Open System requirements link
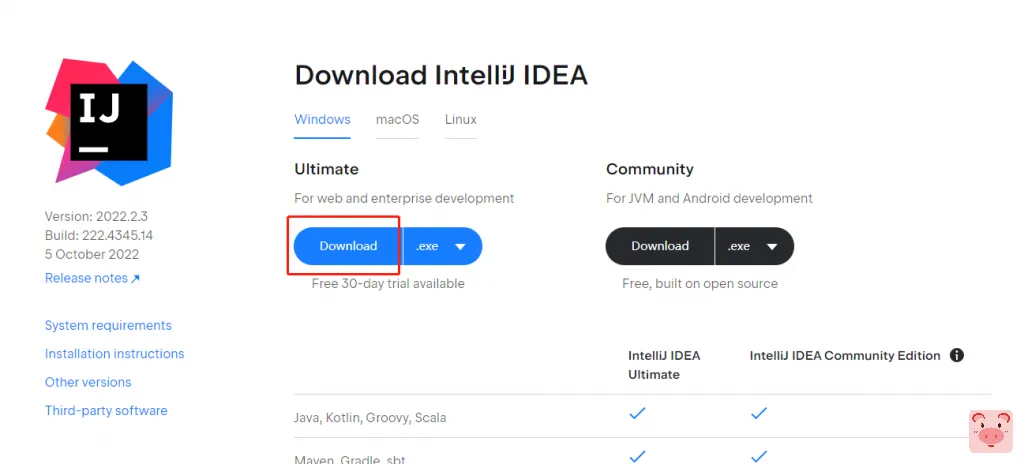 [108, 326]
